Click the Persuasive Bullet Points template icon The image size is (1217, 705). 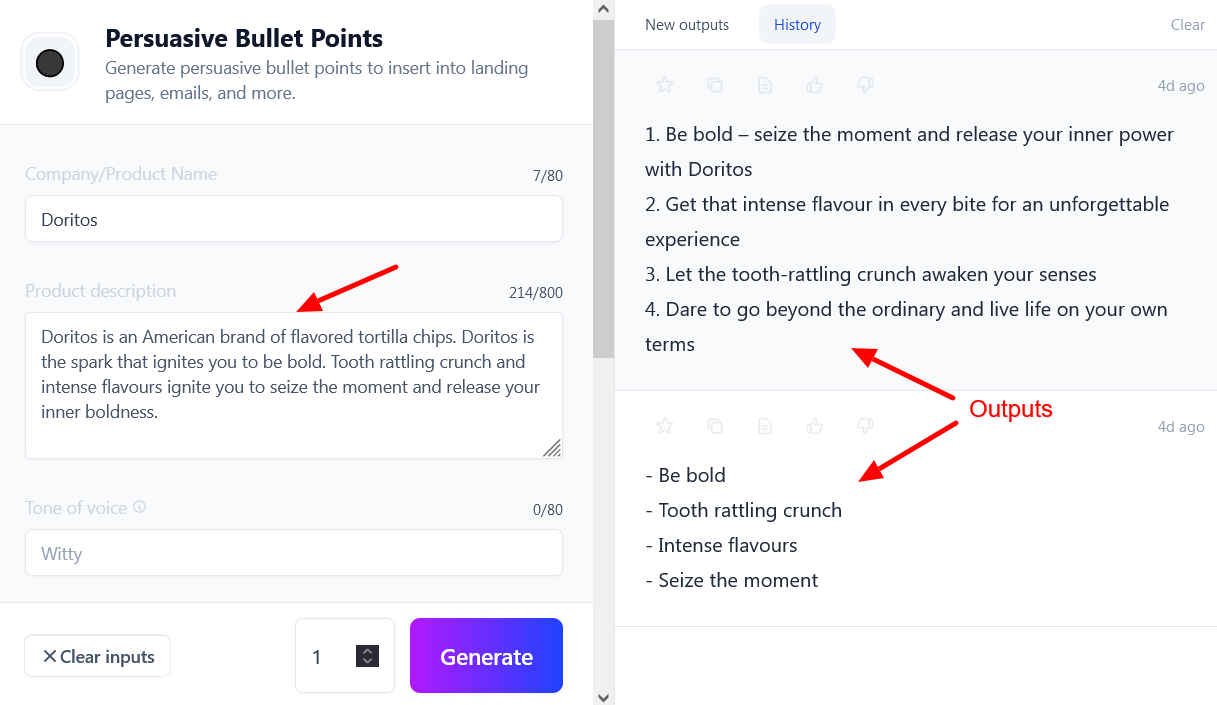(50, 64)
